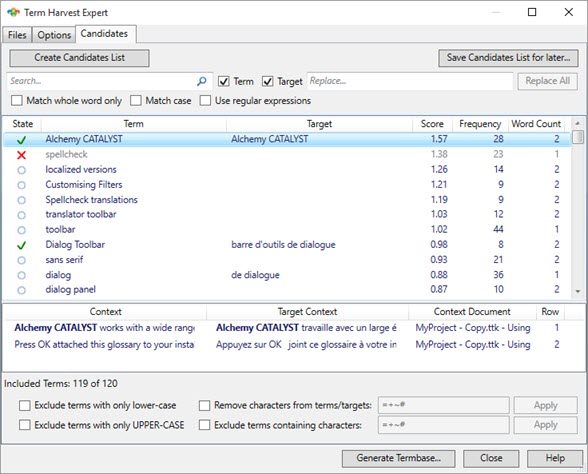Click the Replace All button
Screen dimensions: 588x474
(548, 81)
